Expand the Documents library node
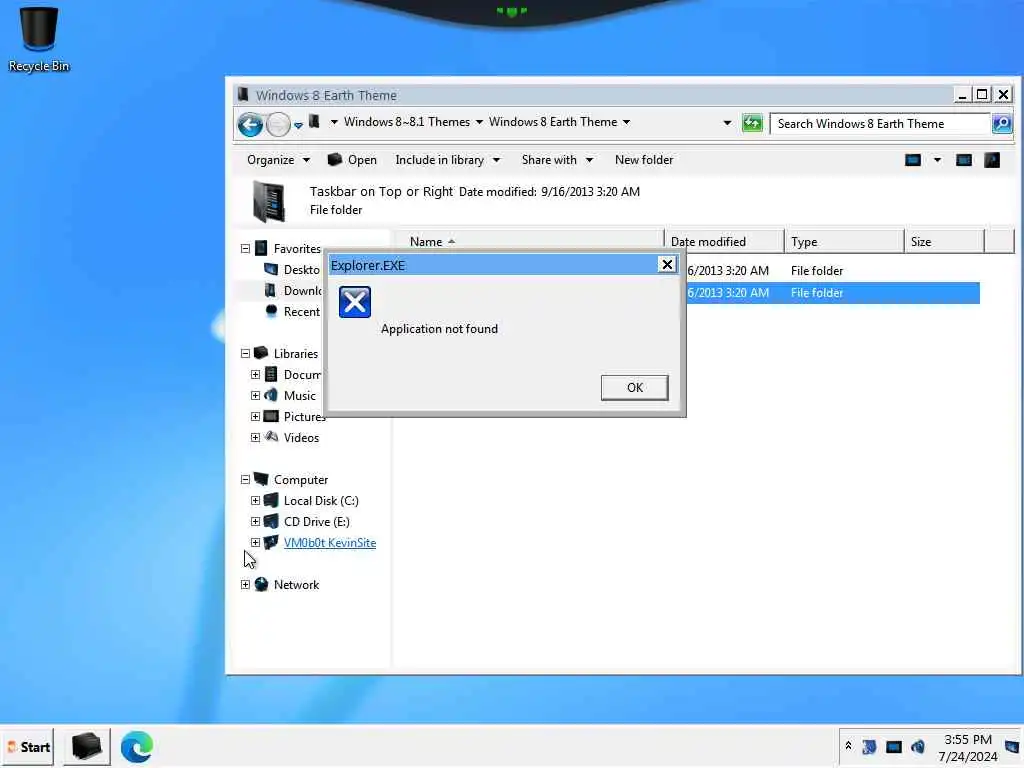Image resolution: width=1024 pixels, height=768 pixels. [255, 374]
